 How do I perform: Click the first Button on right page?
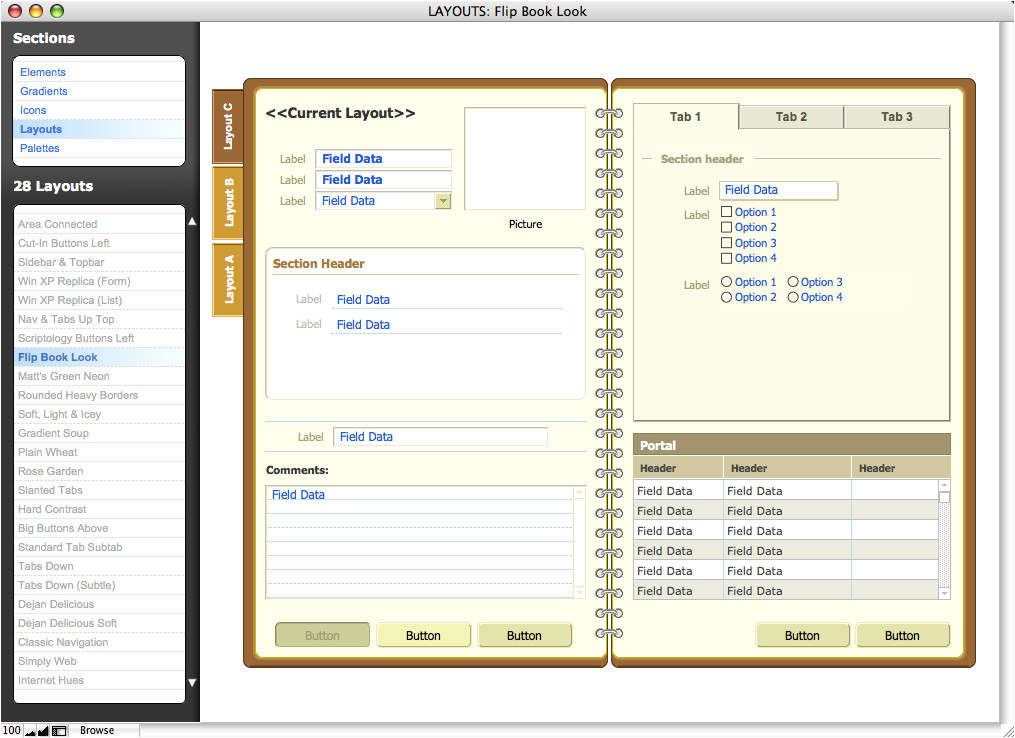(802, 635)
